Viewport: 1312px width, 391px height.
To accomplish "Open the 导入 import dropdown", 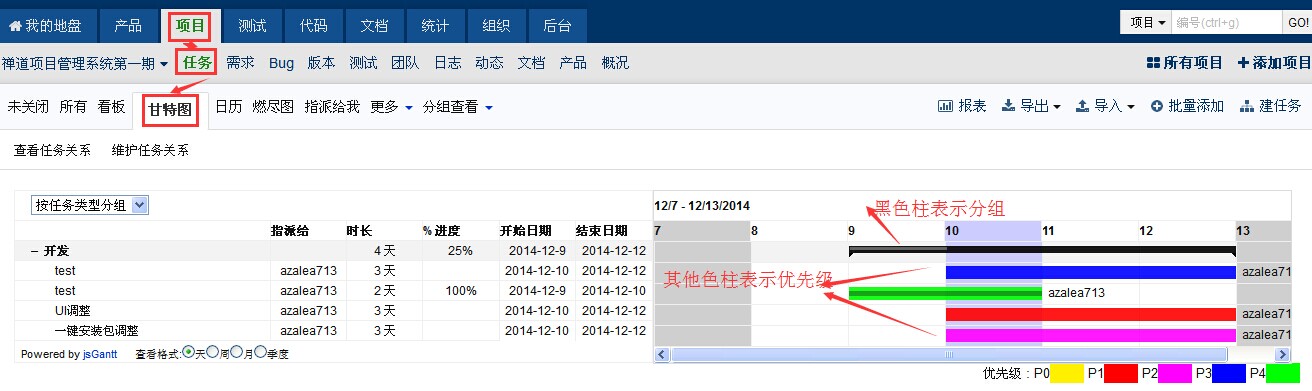I will [x=1105, y=106].
